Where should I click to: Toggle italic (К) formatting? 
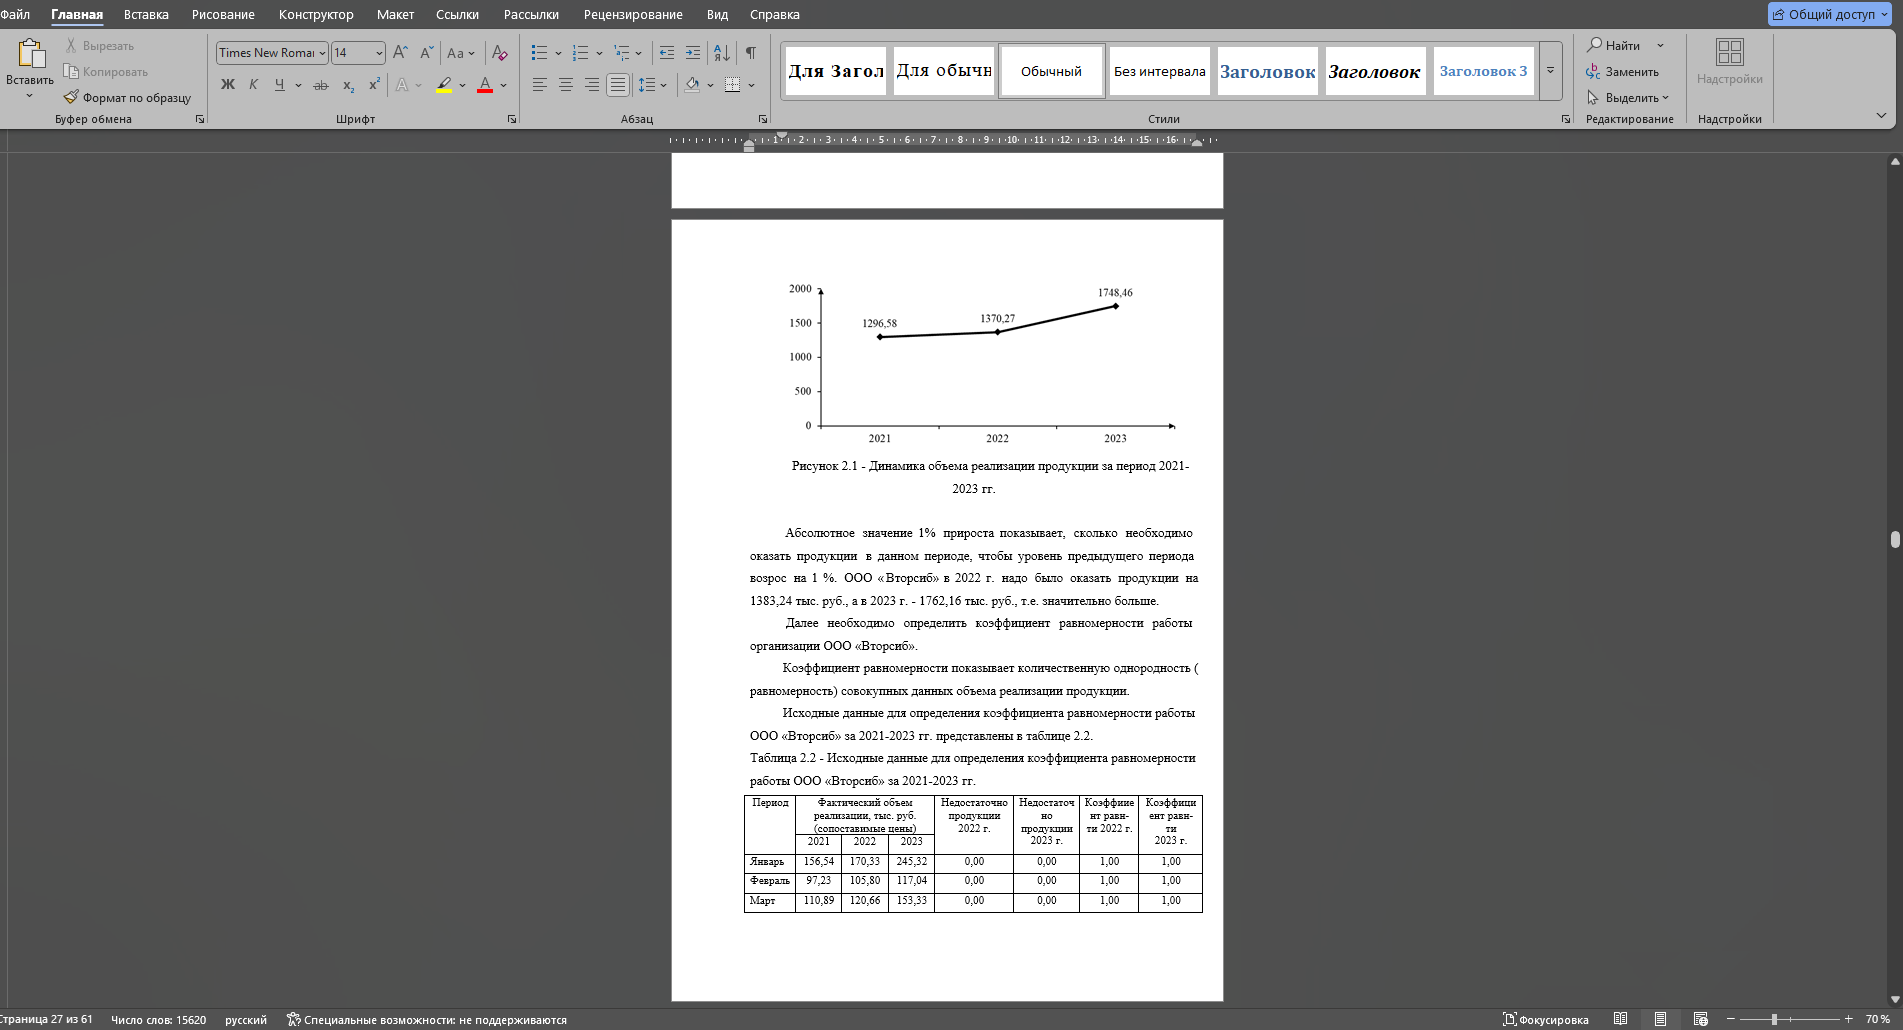click(253, 85)
